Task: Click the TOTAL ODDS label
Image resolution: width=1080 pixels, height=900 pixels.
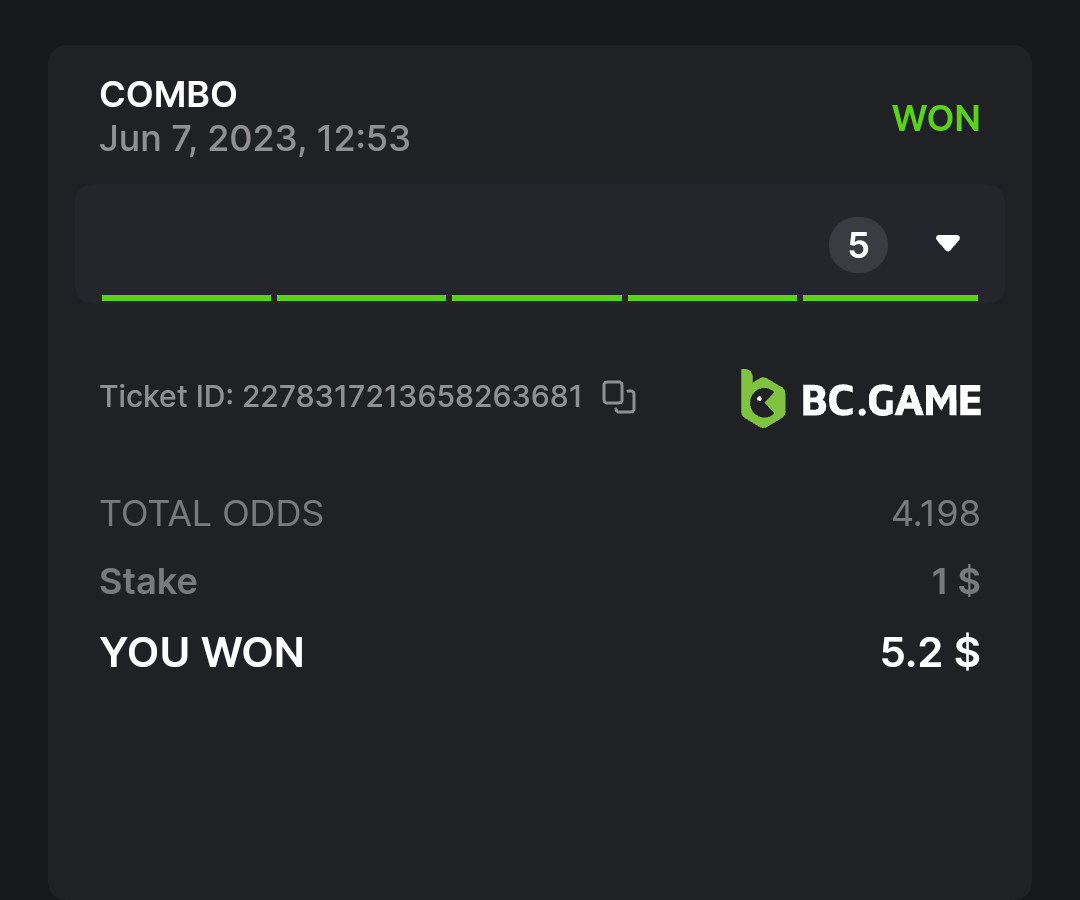Action: coord(212,514)
